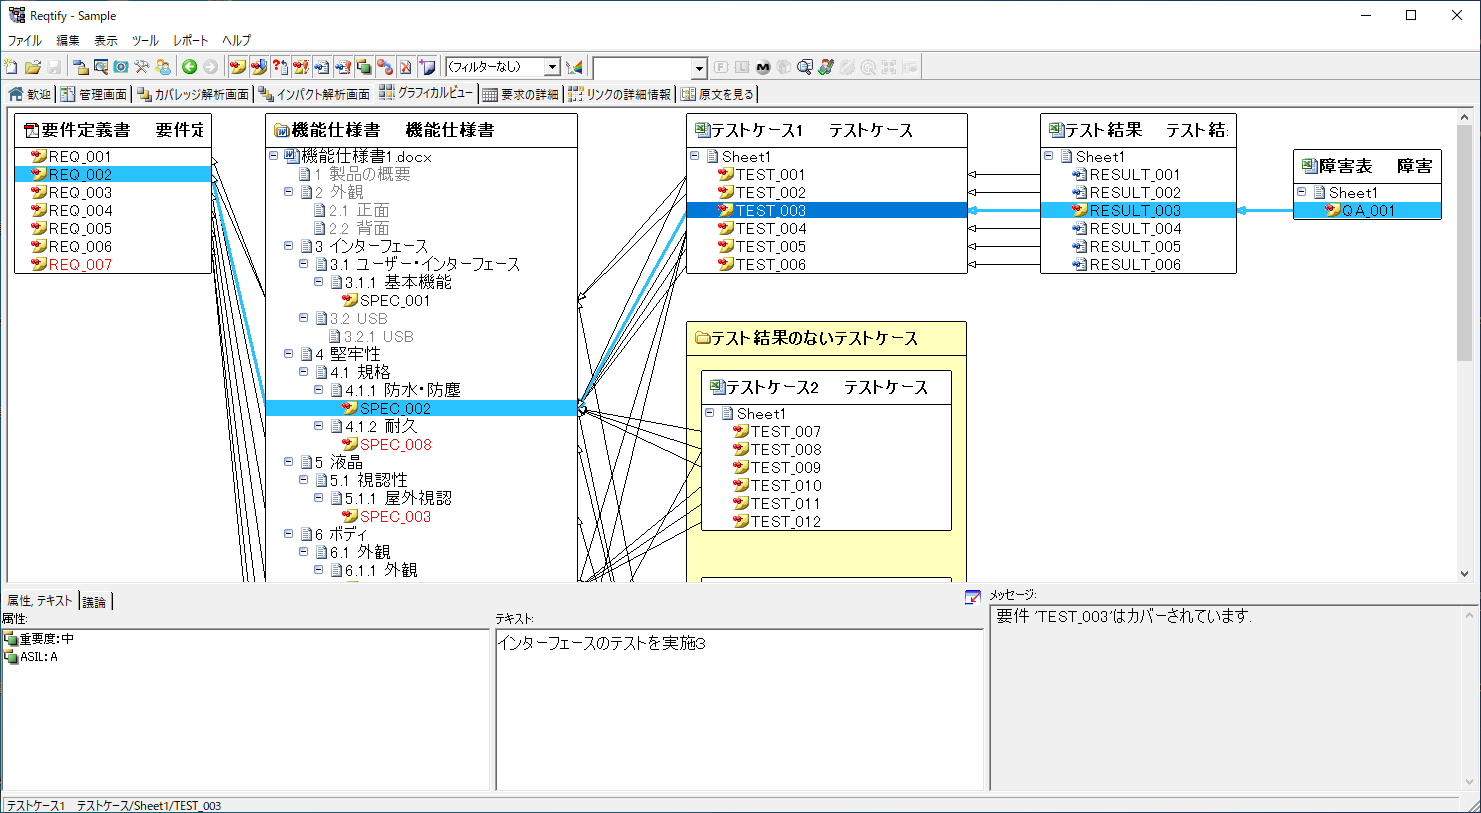Select TEST_009 in テストケース2
This screenshot has height=813, width=1481.
click(785, 468)
